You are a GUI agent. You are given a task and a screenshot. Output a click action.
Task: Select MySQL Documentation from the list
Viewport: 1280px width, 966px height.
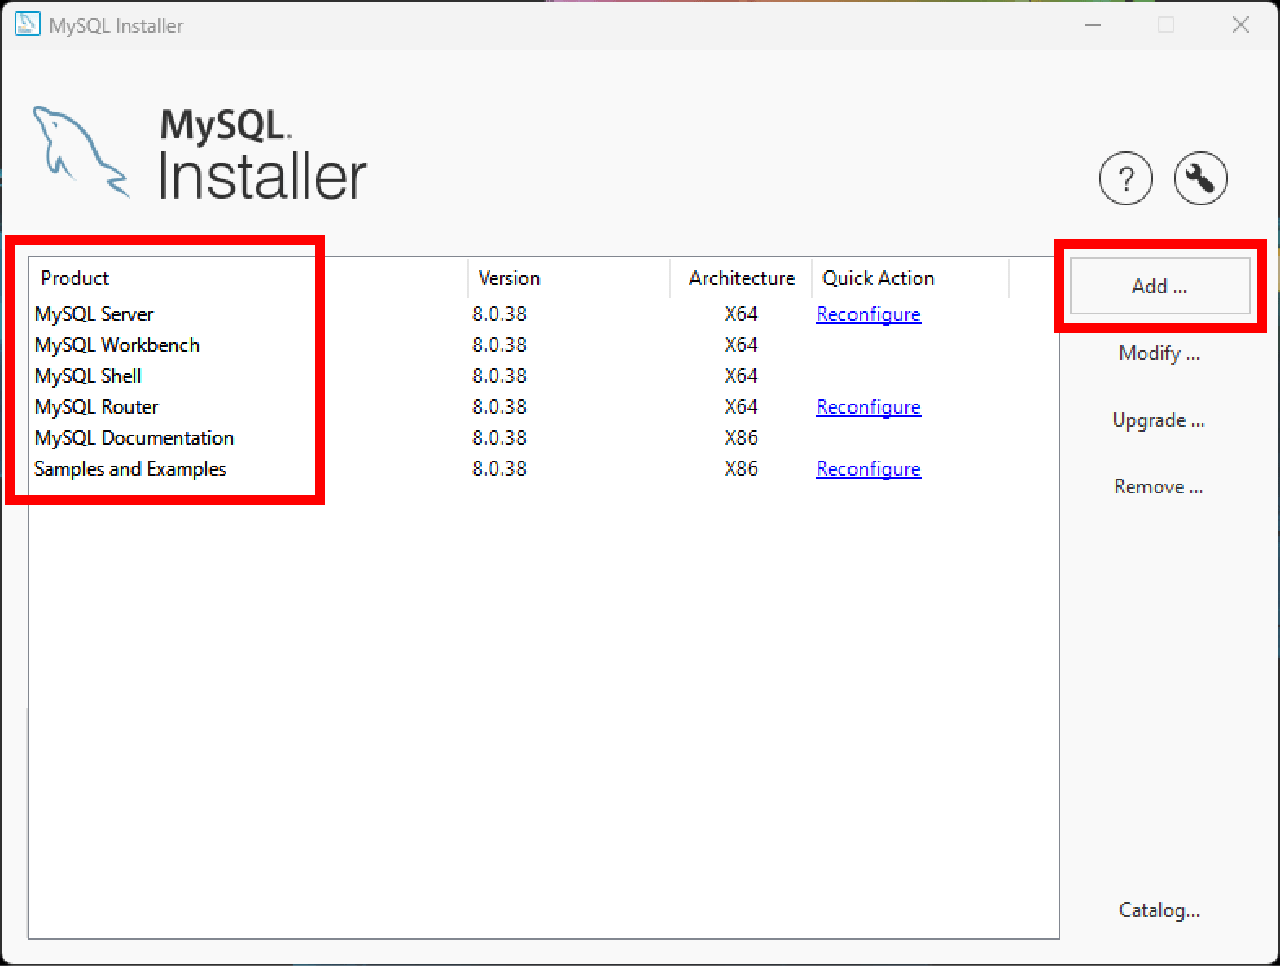click(134, 437)
